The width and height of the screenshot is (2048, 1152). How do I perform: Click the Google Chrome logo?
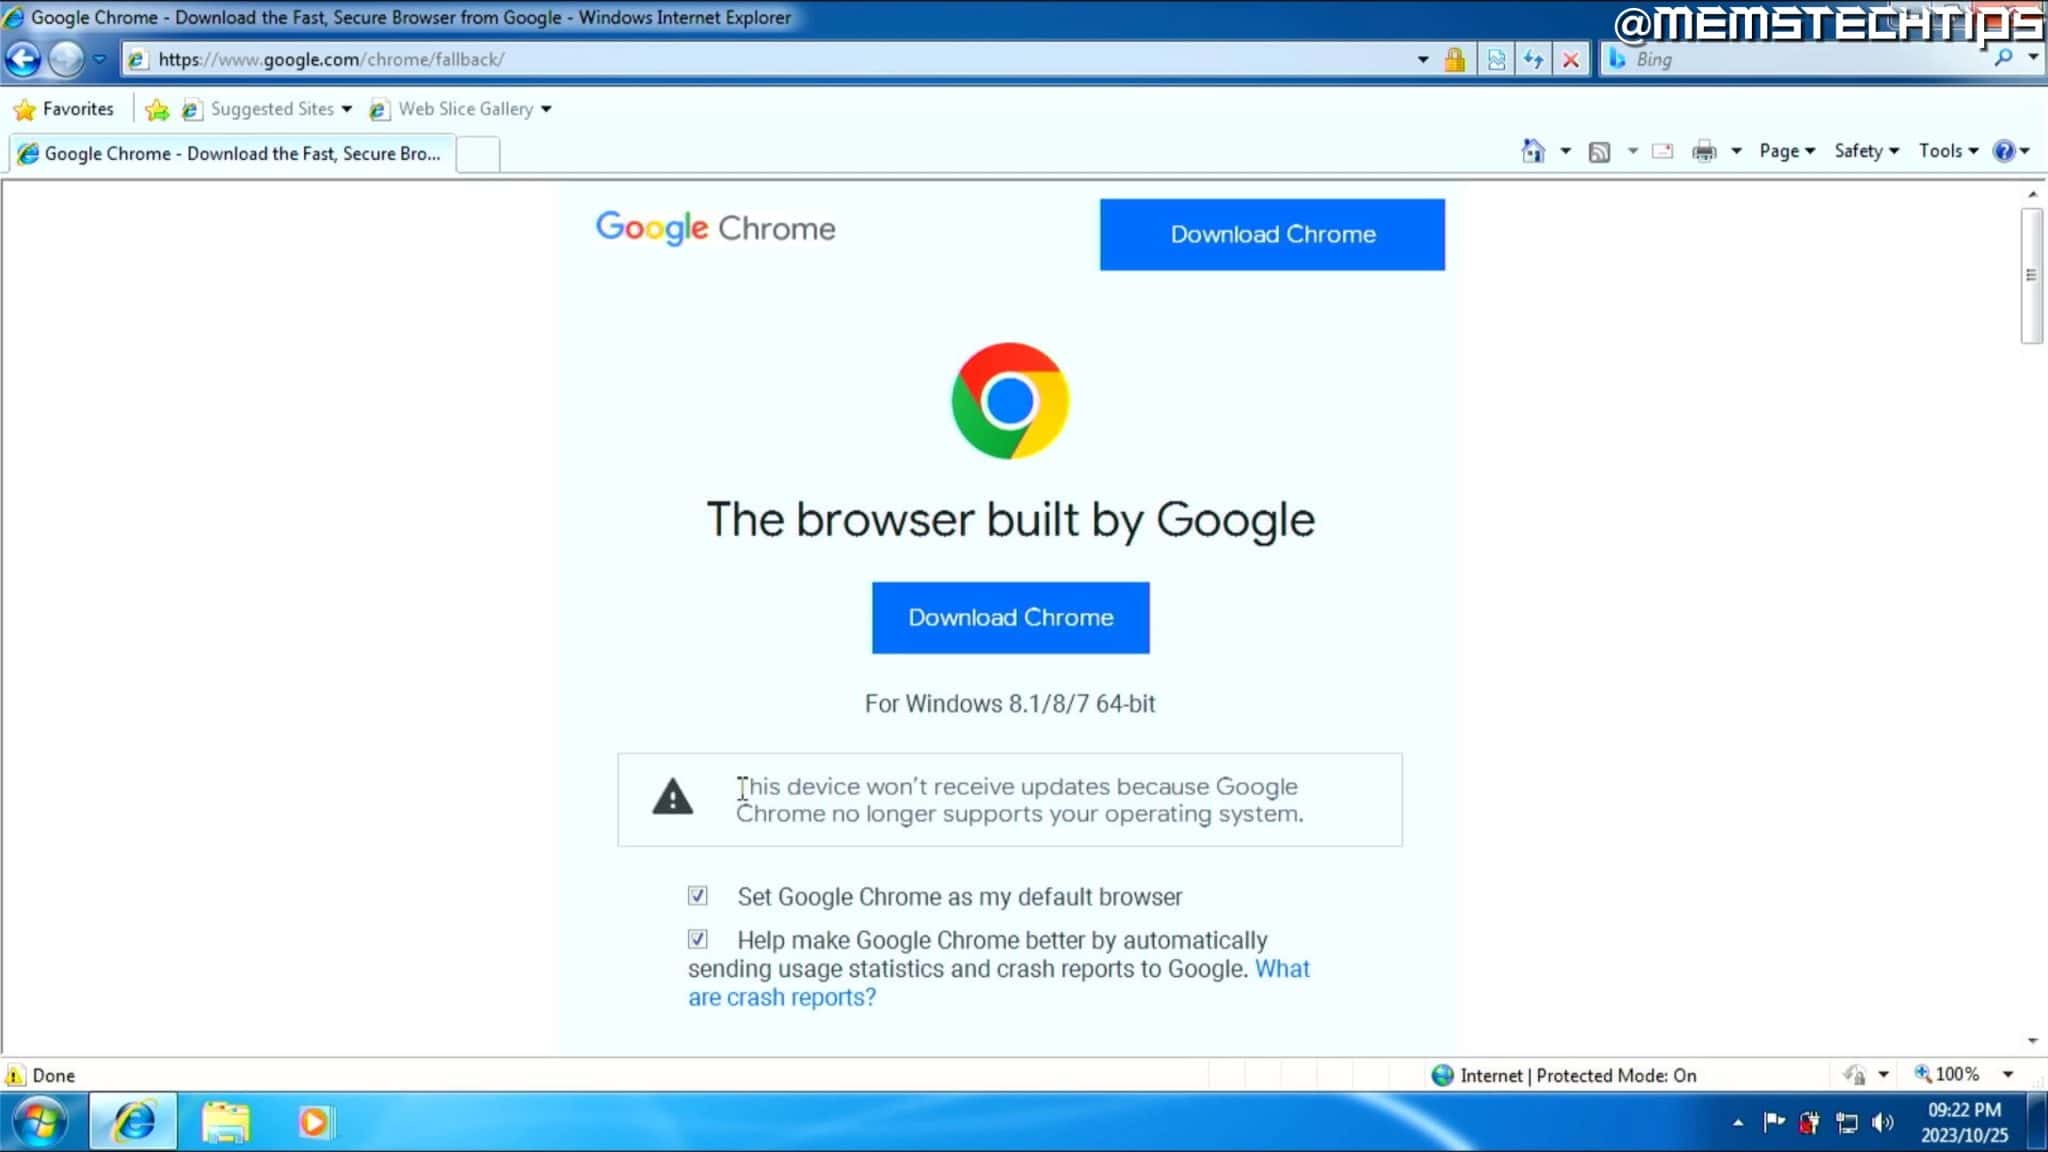tap(715, 228)
